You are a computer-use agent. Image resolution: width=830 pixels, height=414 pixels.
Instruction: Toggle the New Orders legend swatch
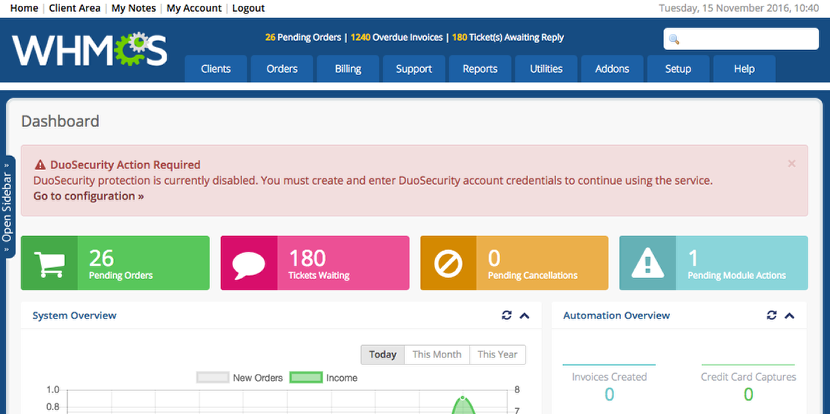[212, 377]
